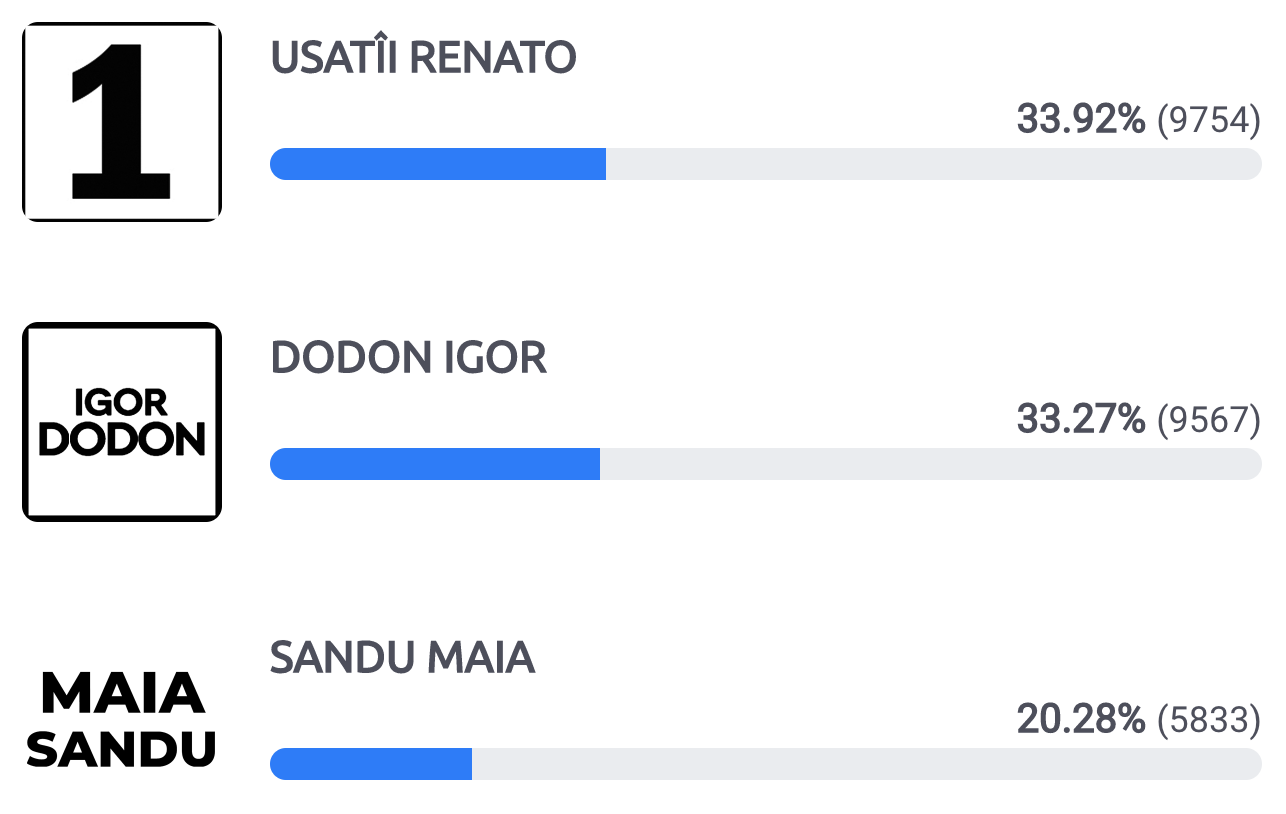Click the Maia Sandu text logo
Screen dimensions: 1286x814
122,721
